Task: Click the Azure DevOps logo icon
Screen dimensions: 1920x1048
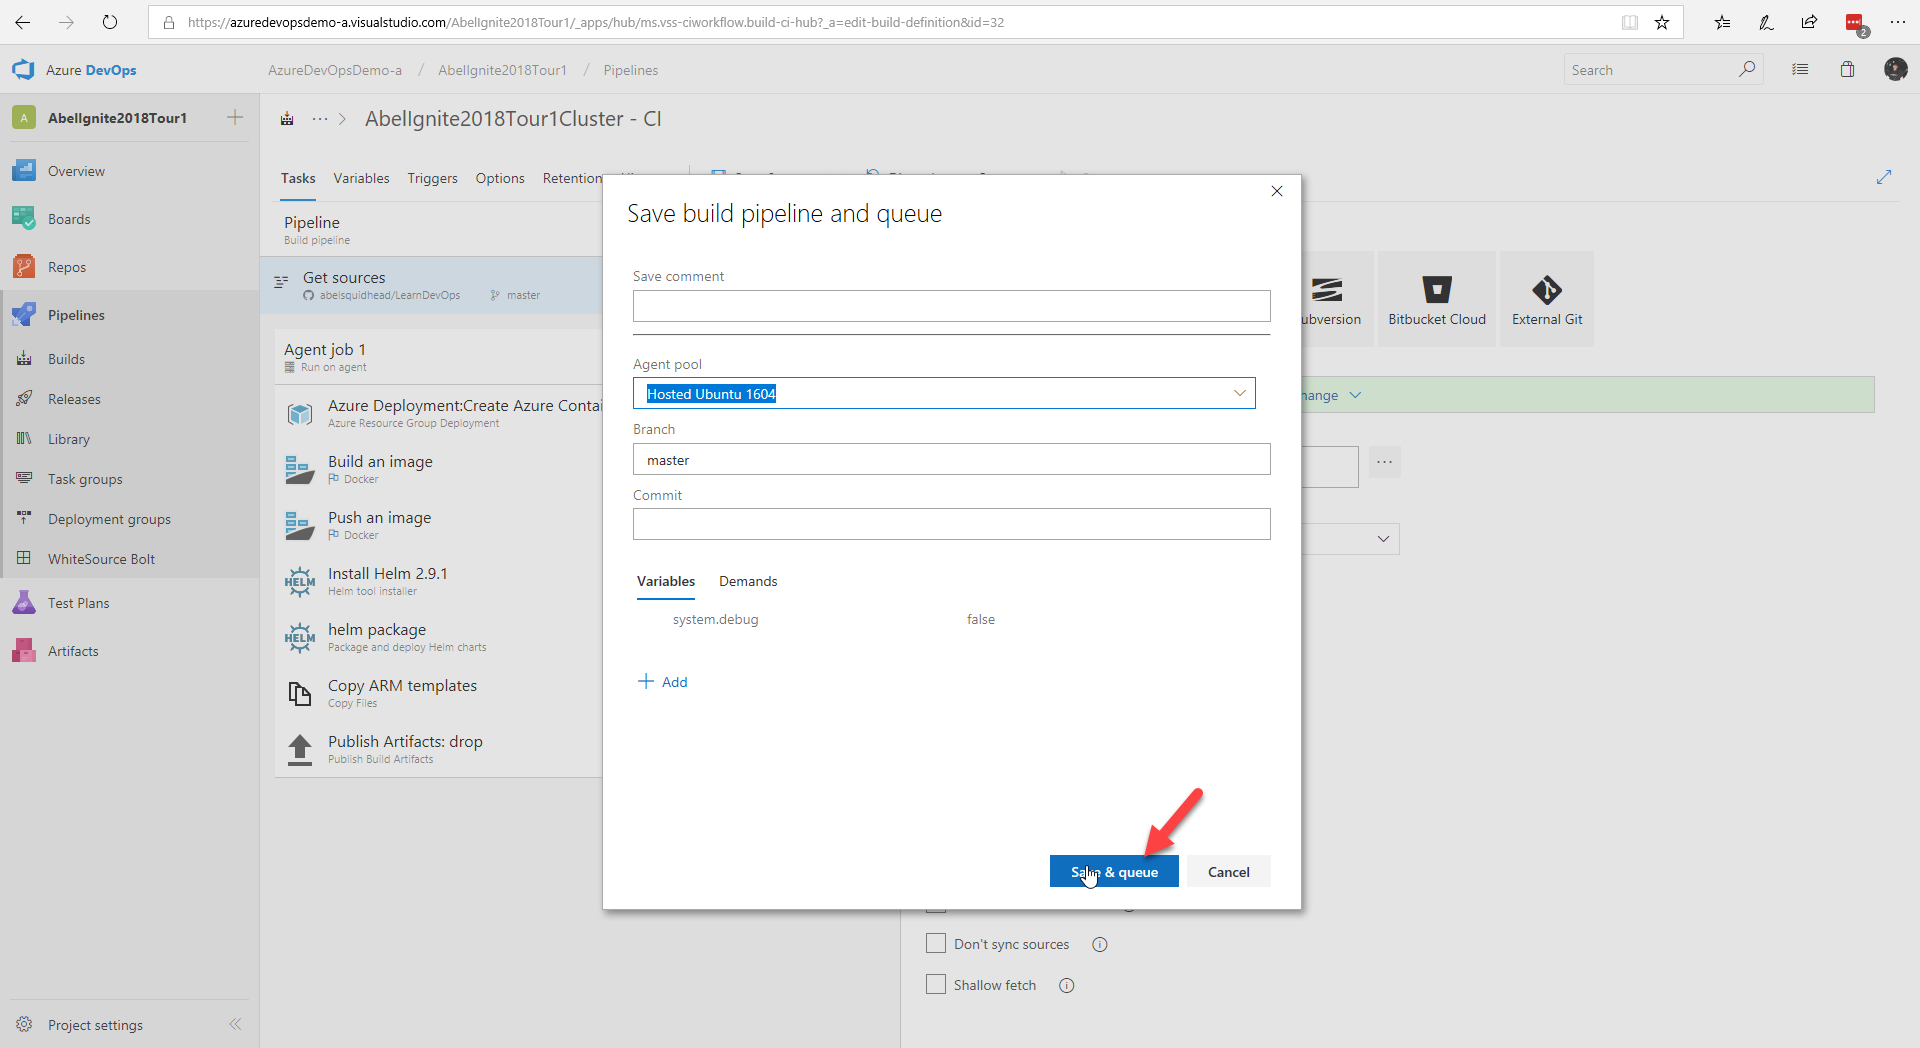Action: [x=23, y=70]
